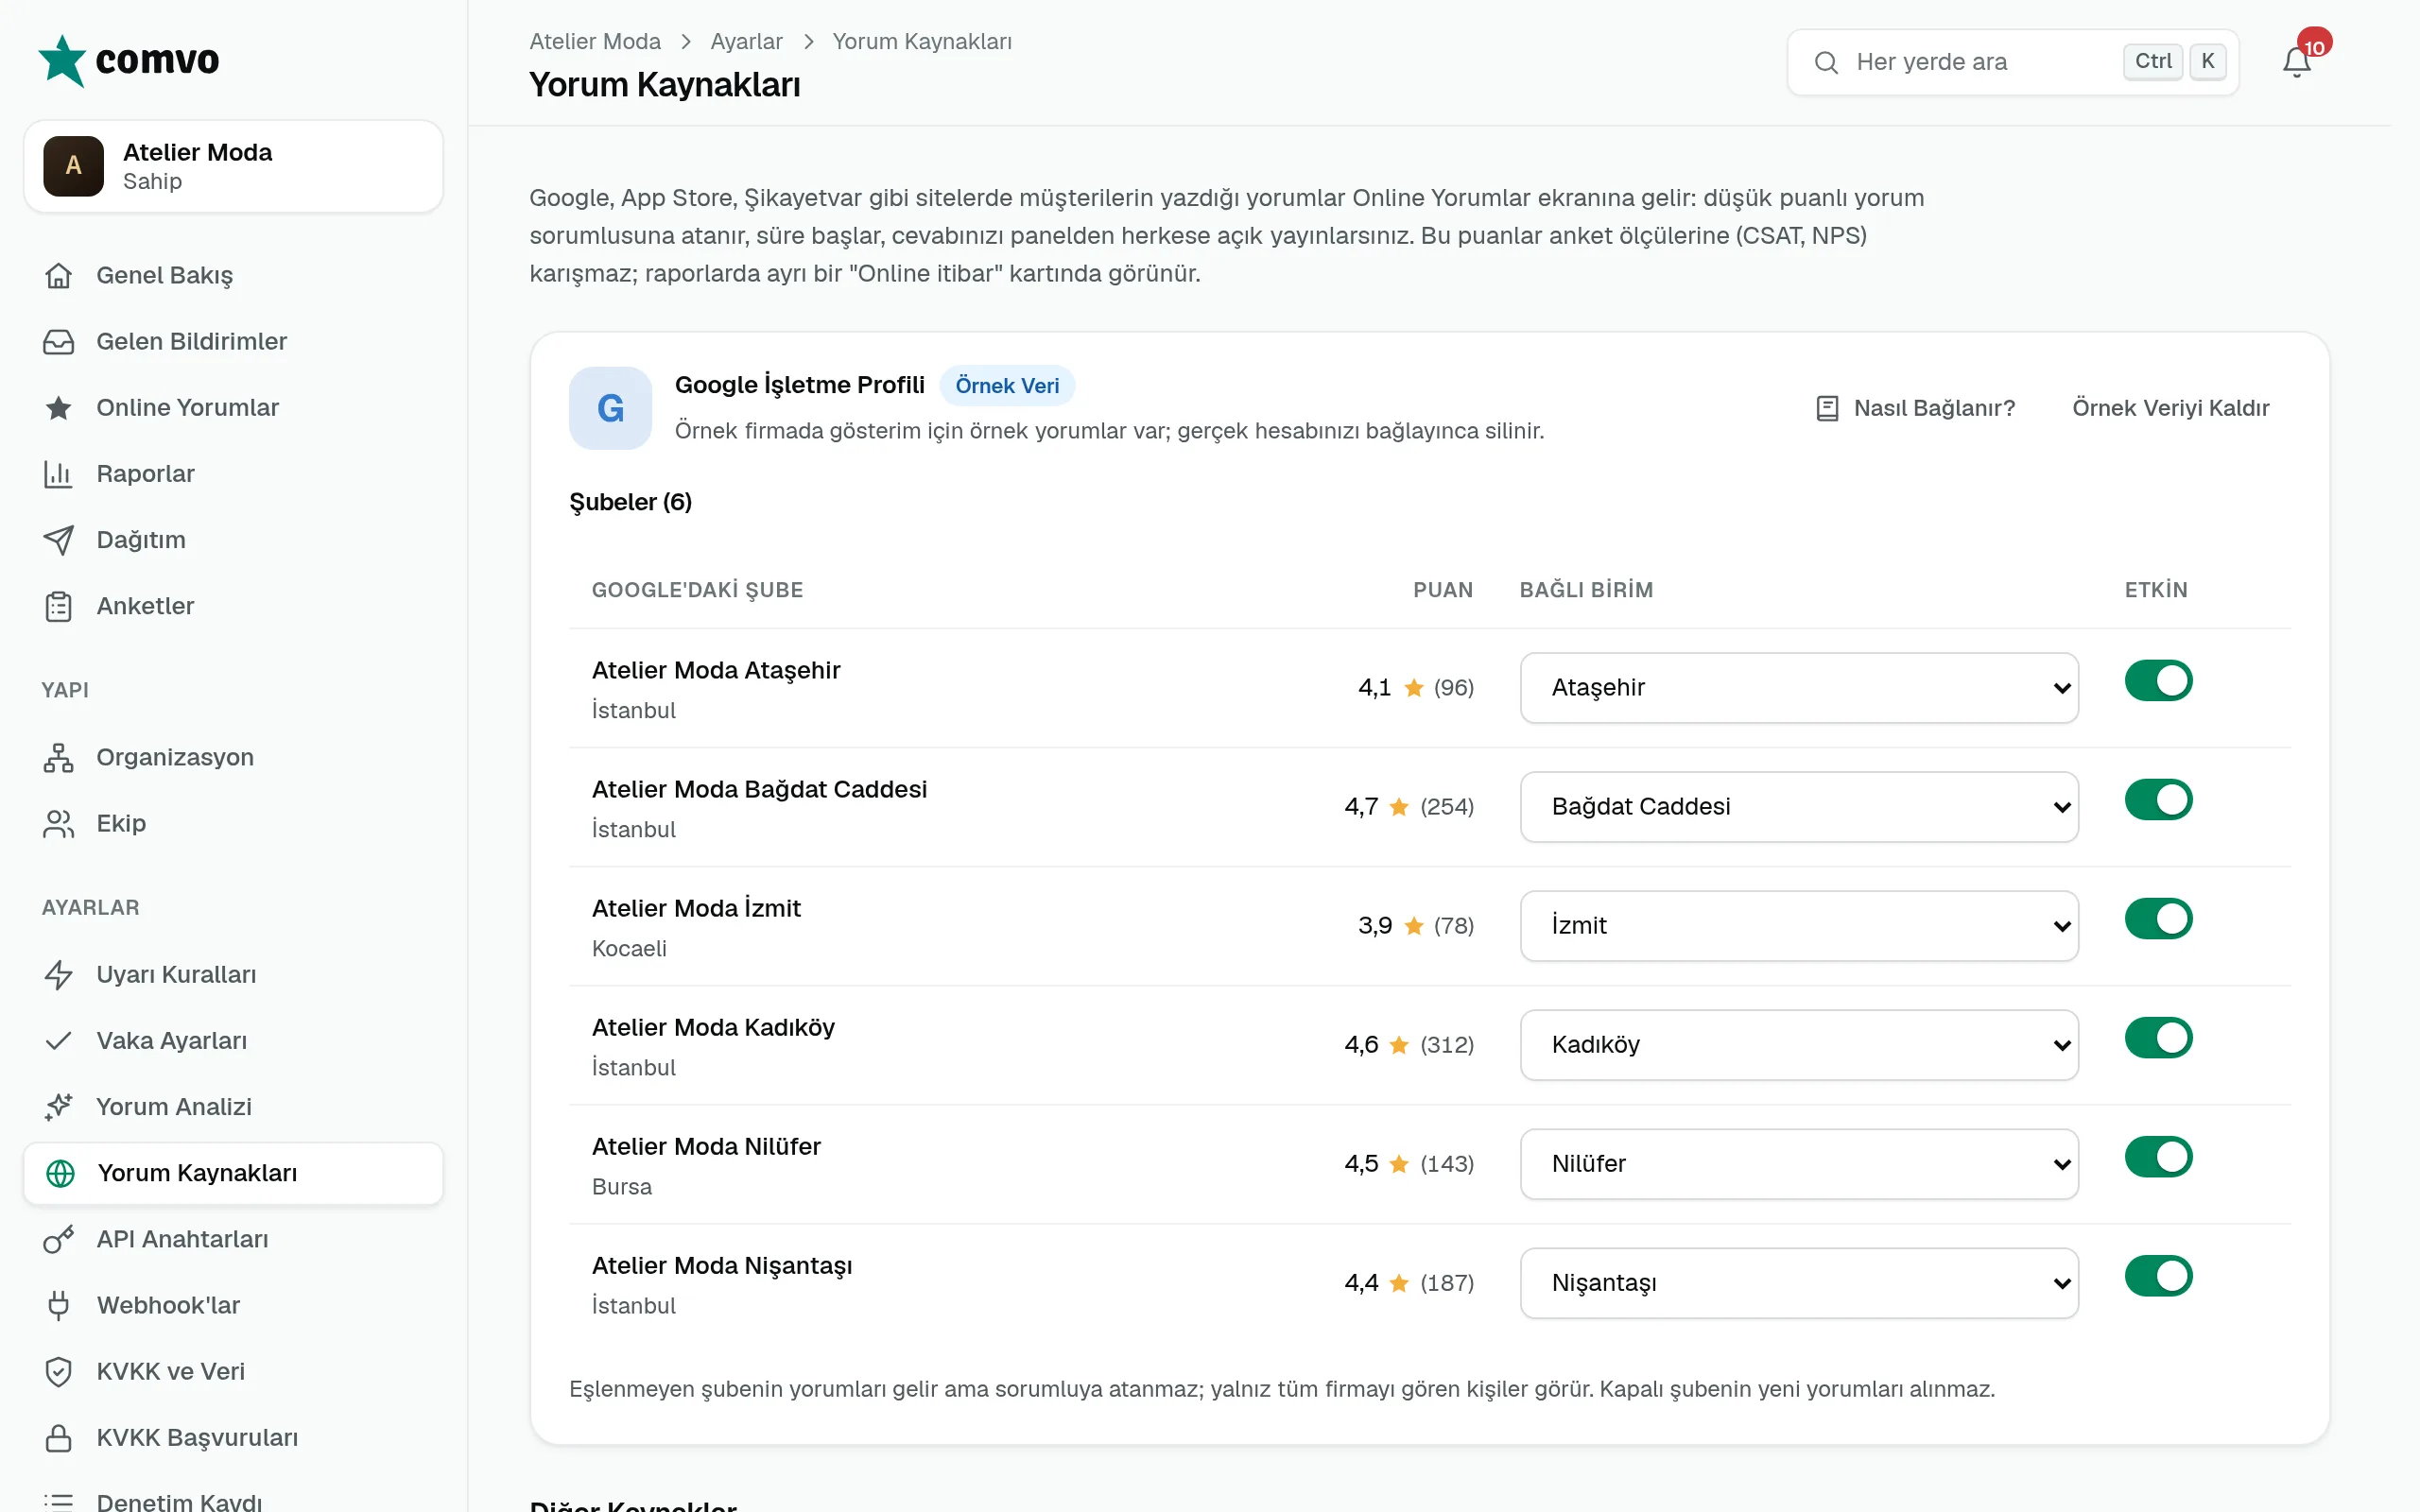Click the Gelen Bildirimler inbox icon

click(59, 341)
